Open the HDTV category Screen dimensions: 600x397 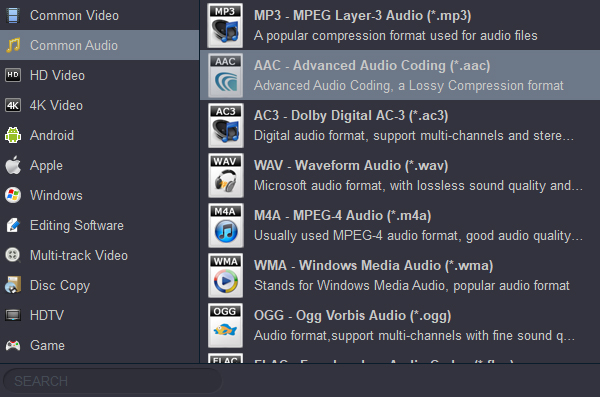pyautogui.click(x=99, y=315)
